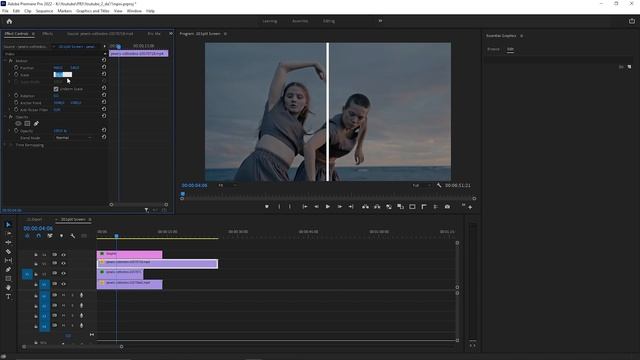The image size is (640, 360).
Task: Open the Sequence menu
Action: click(44, 11)
